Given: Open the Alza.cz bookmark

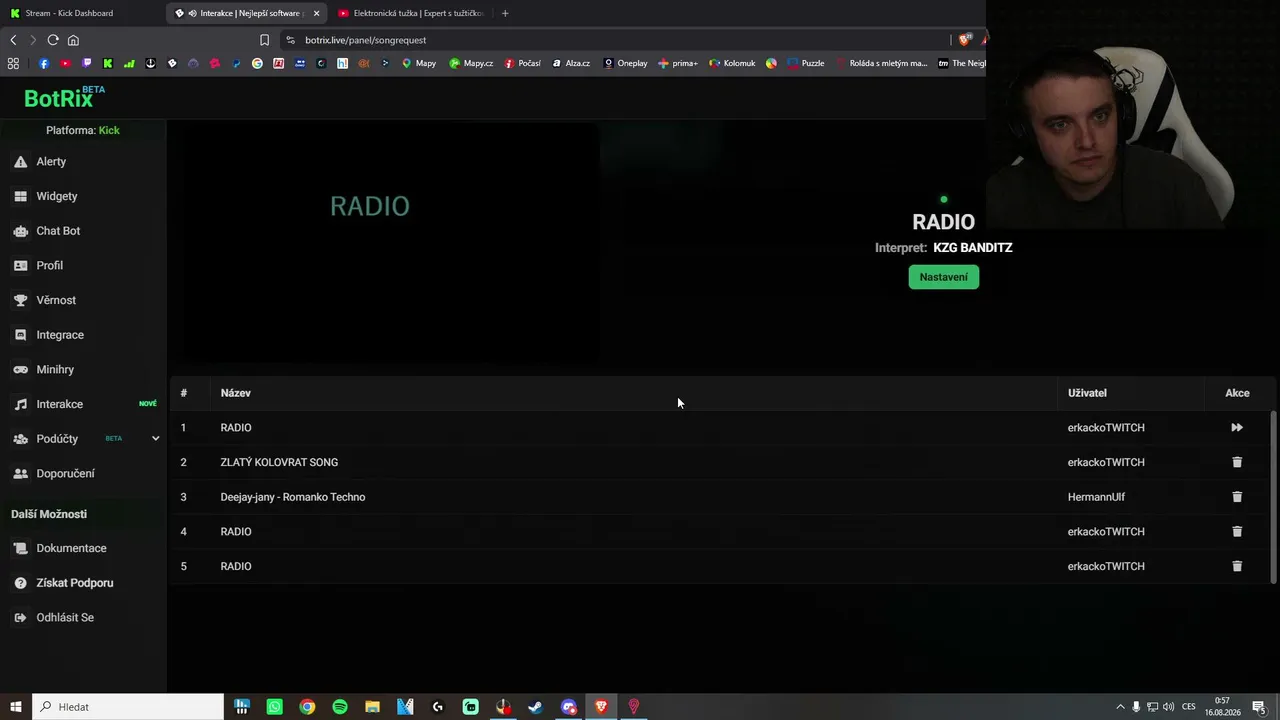Looking at the screenshot, I should pyautogui.click(x=571, y=63).
